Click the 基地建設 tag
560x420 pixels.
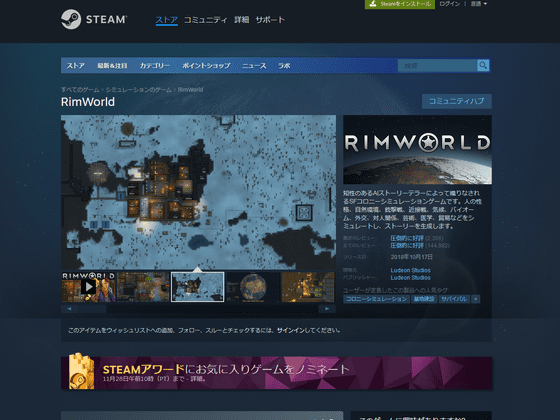point(424,299)
